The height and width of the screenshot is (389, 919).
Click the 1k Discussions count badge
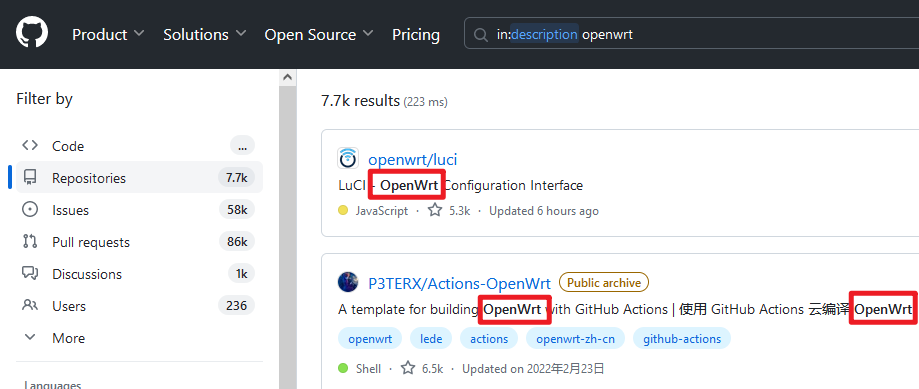(x=241, y=274)
